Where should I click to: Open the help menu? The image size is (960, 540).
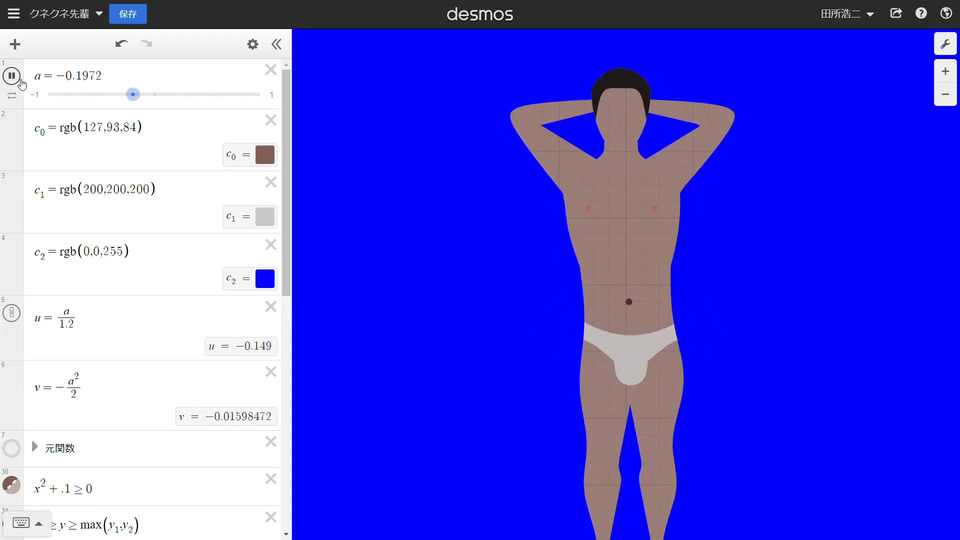coord(921,14)
